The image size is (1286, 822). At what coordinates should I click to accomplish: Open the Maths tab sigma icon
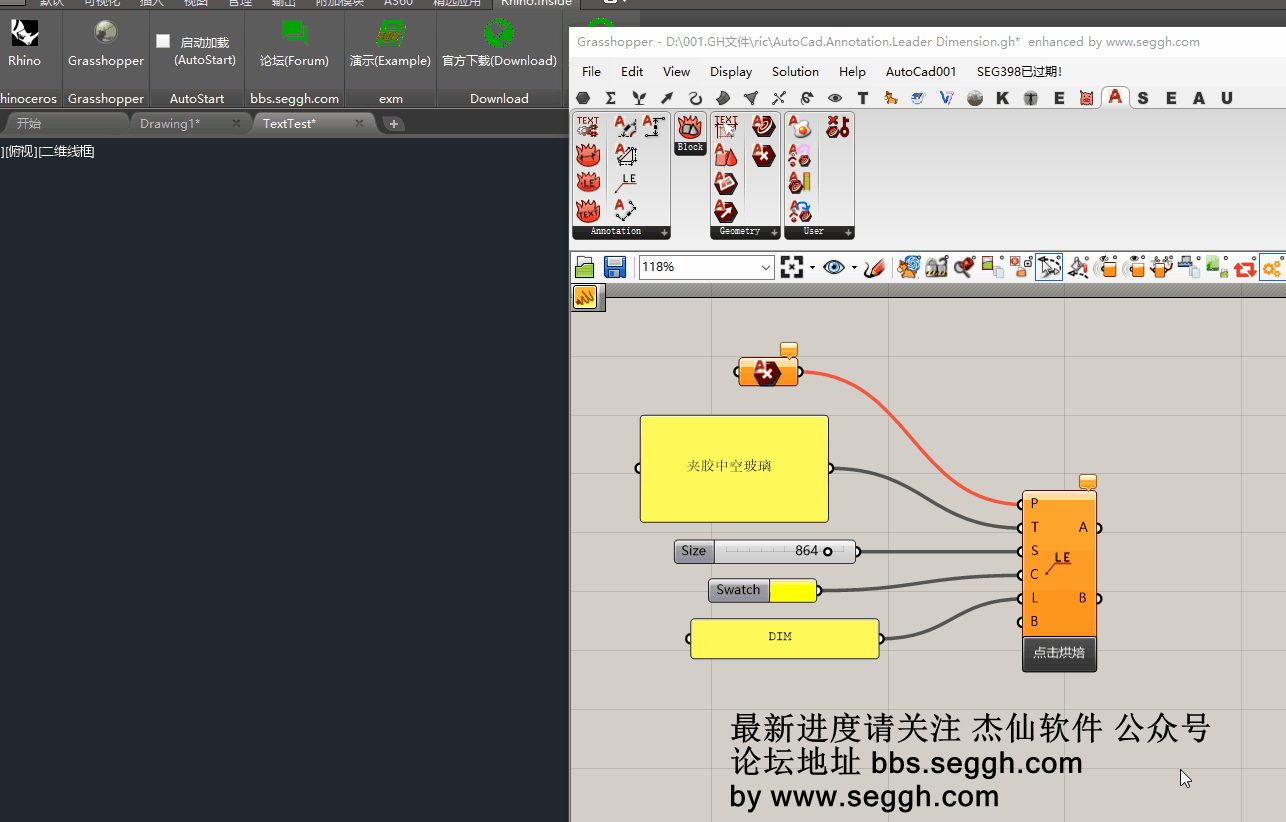[611, 98]
